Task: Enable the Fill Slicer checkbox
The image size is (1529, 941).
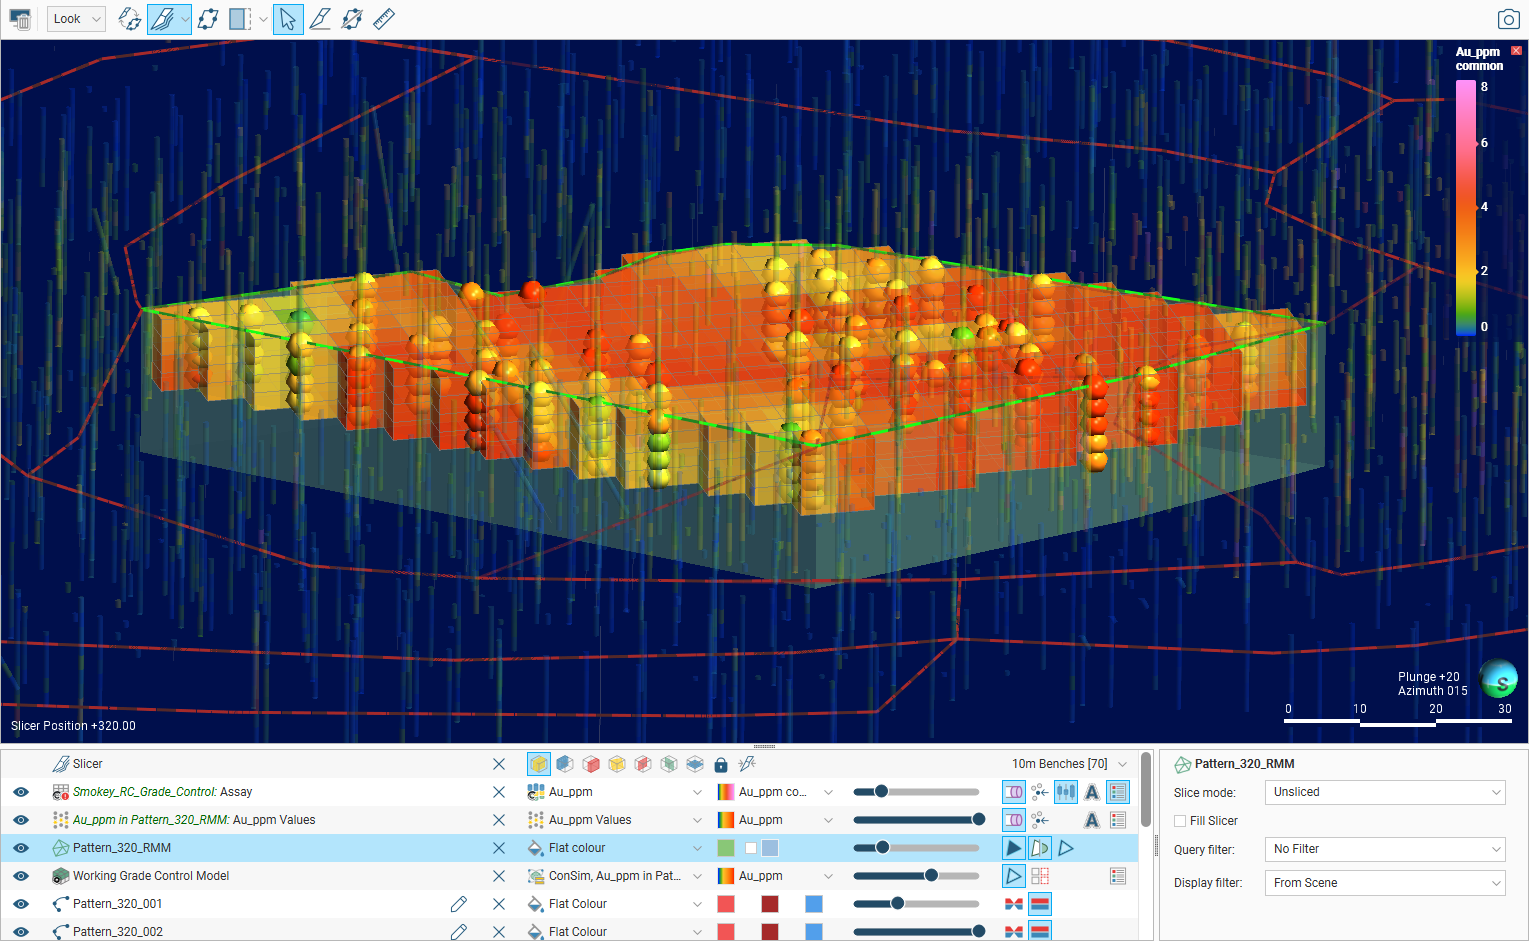Action: [1181, 821]
